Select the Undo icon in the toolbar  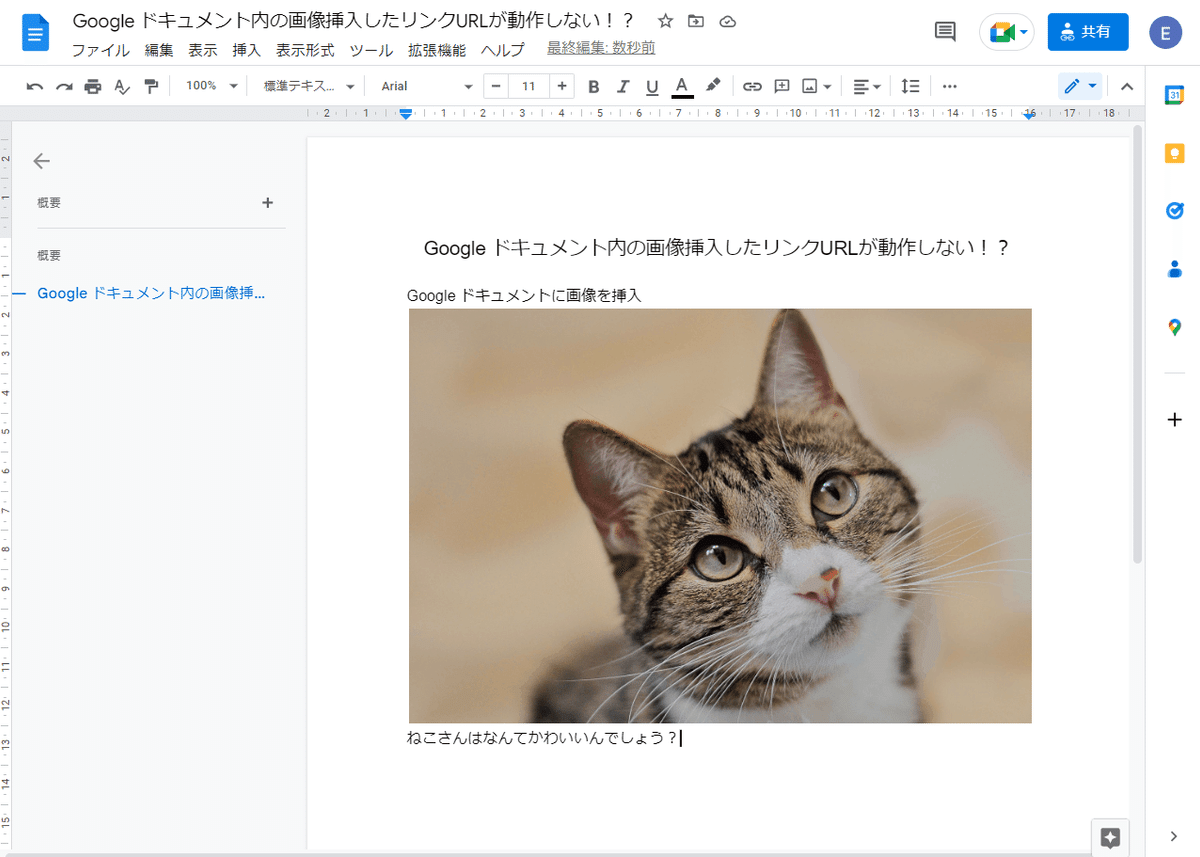34,86
